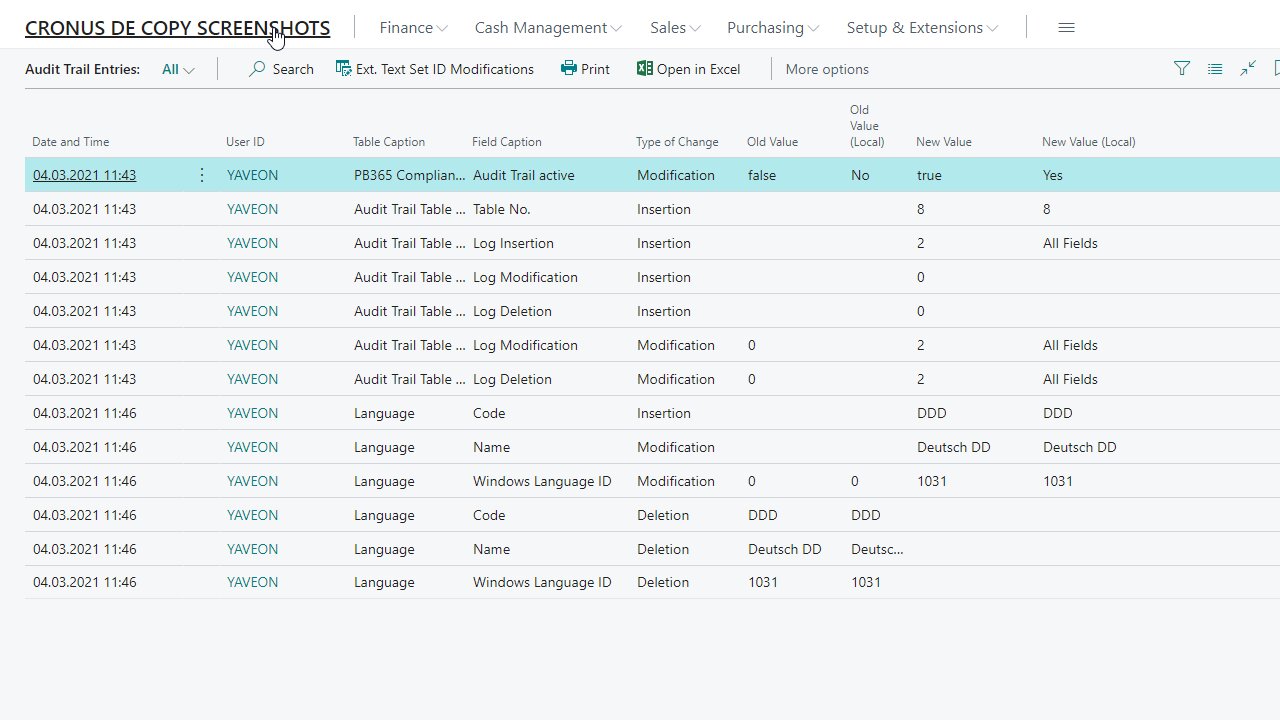Open the filter pane funnel icon
This screenshot has width=1280, height=720.
tap(1182, 69)
